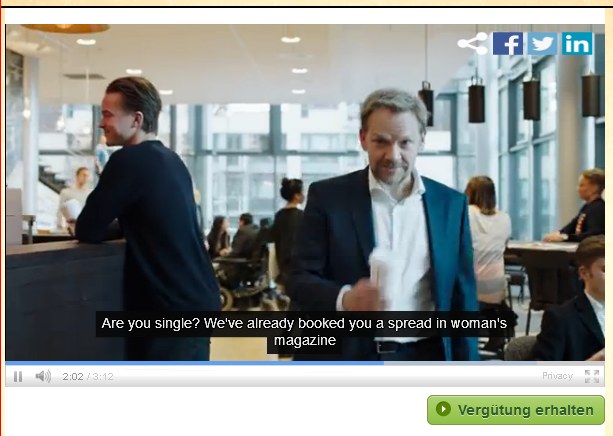Seek back within the blue played progress
Screen dimensions: 613x436
(194, 363)
